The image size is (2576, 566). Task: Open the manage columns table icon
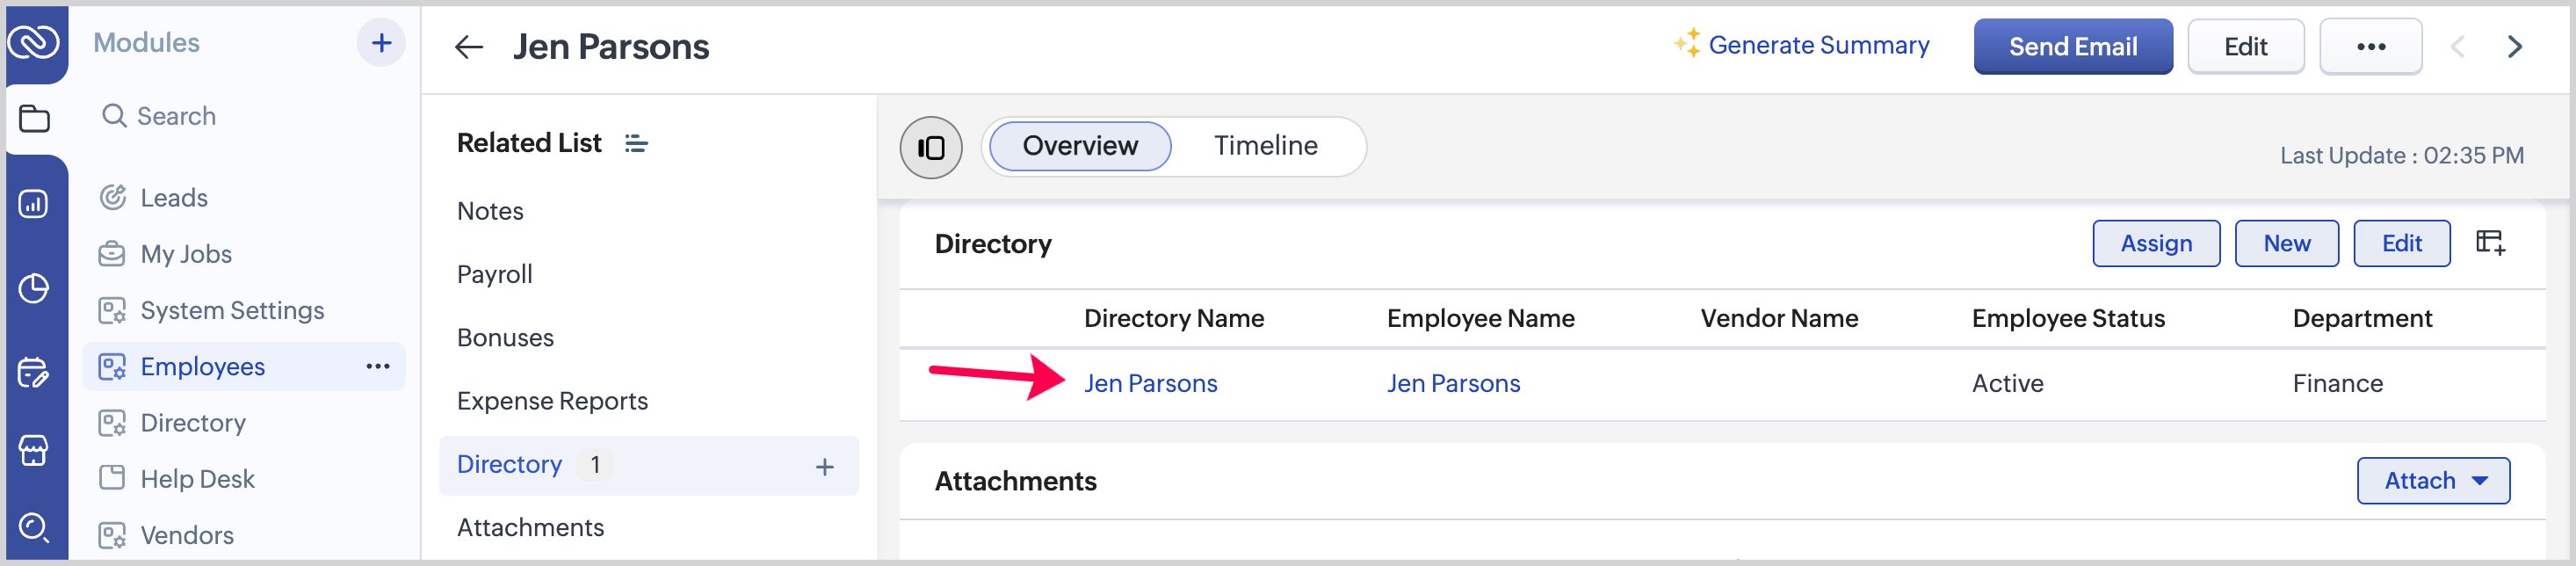2489,243
